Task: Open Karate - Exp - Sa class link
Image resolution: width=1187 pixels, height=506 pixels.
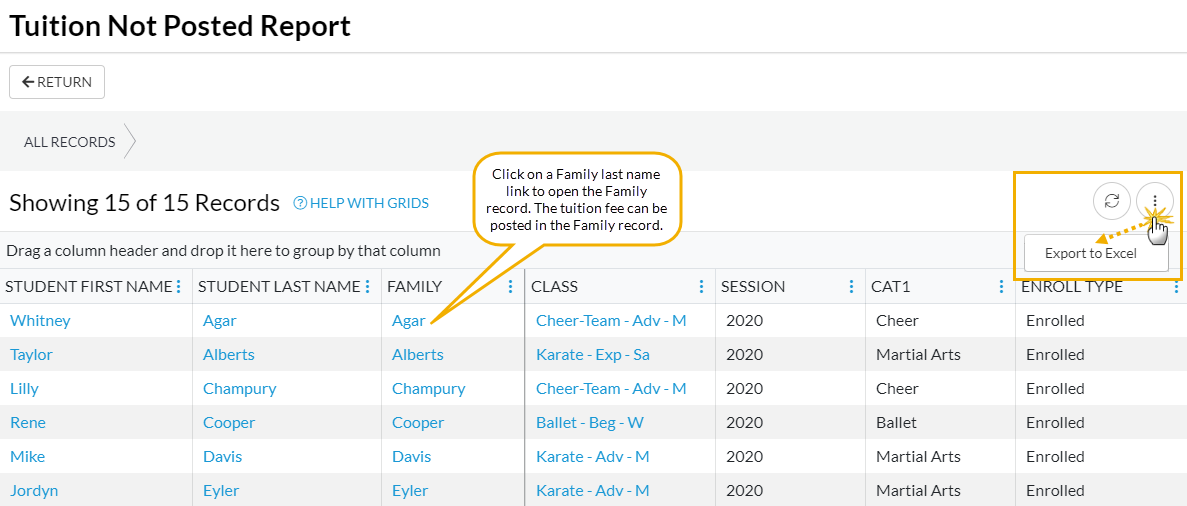Action: point(593,355)
